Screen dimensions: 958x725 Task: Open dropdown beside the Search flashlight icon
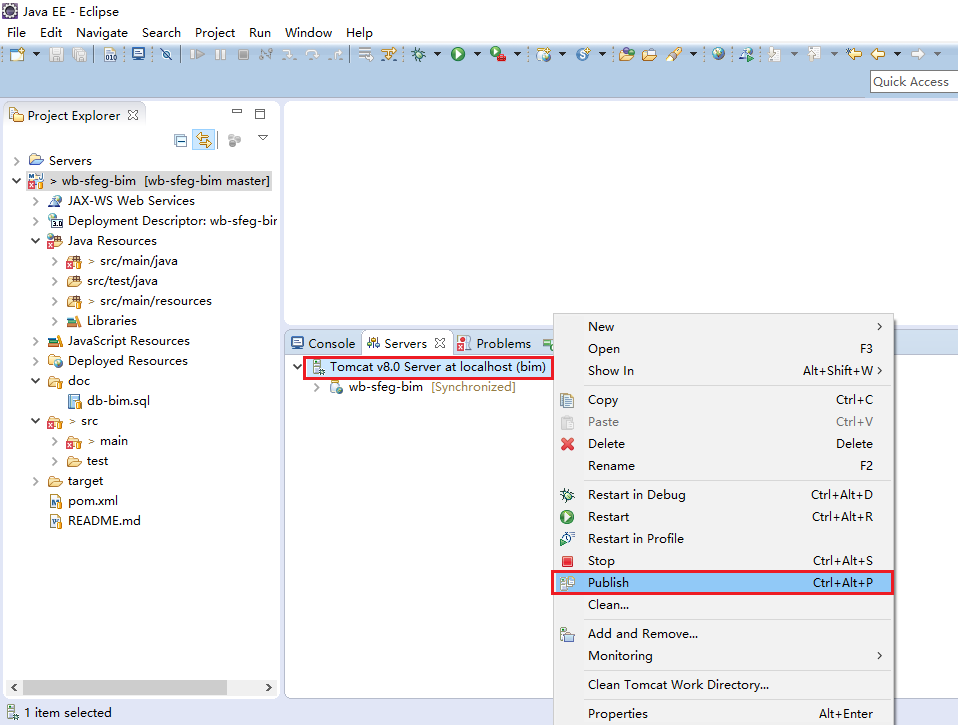[693, 54]
